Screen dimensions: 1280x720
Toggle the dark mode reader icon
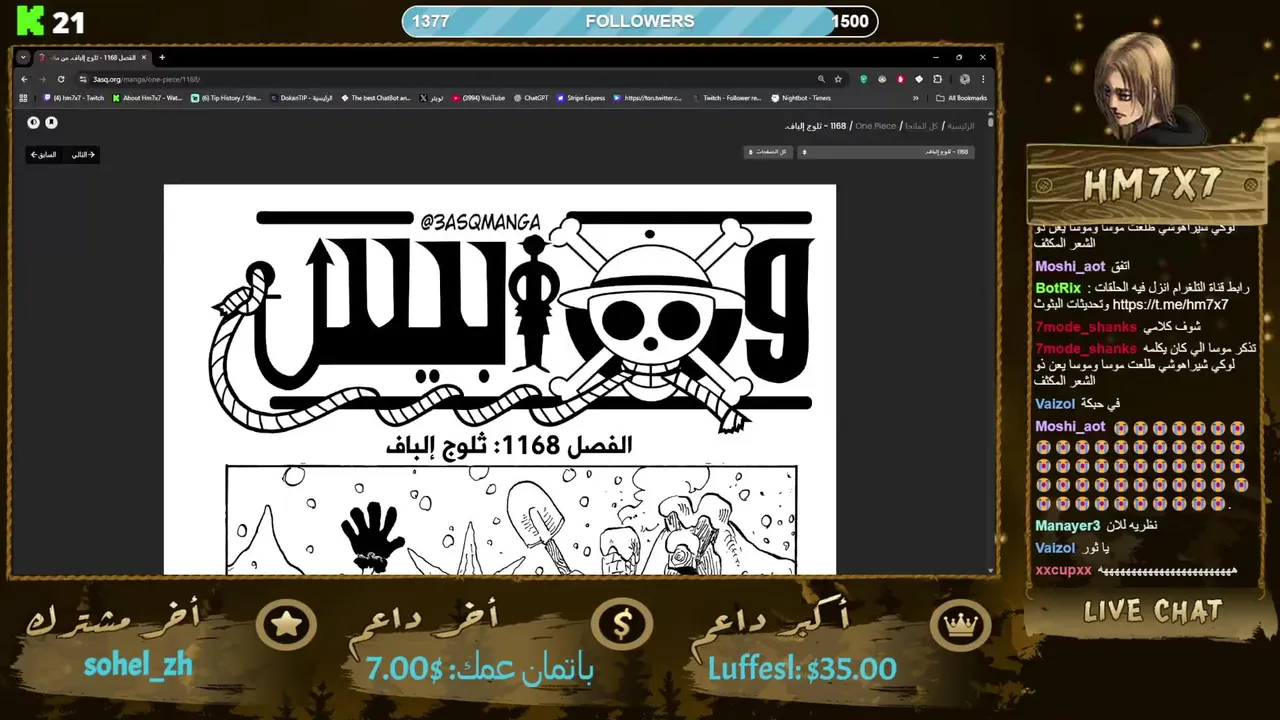click(x=33, y=122)
